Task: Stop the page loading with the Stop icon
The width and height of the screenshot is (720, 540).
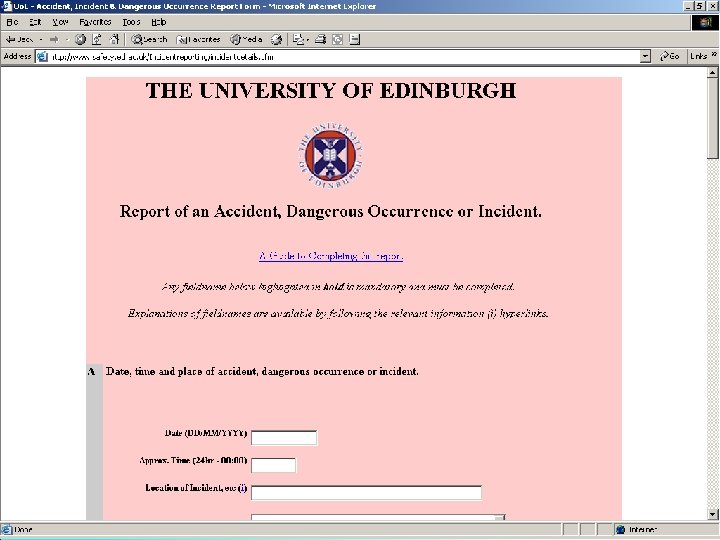Action: click(x=80, y=39)
